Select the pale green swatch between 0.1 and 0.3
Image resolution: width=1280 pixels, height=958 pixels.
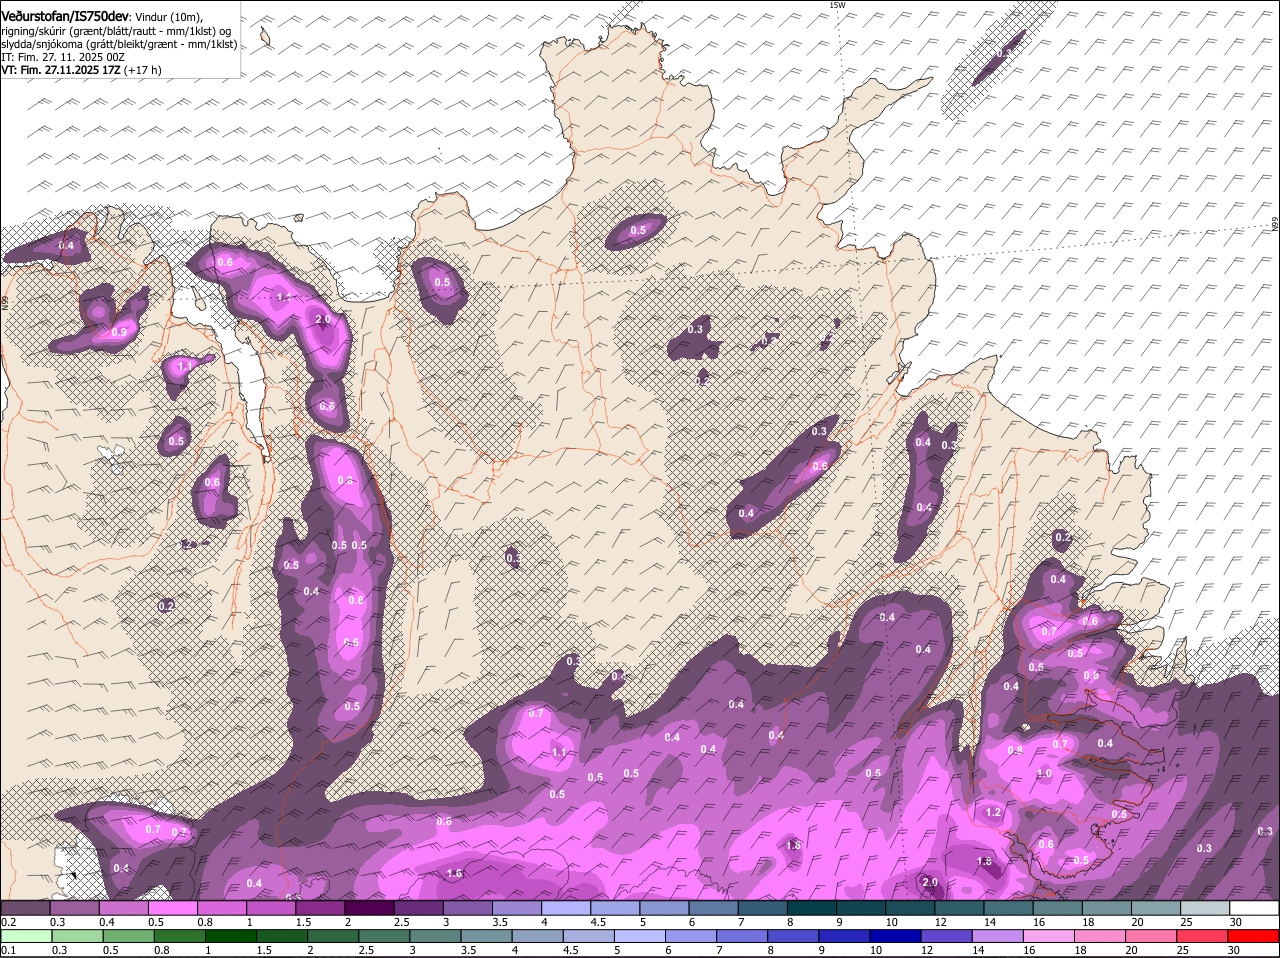27,937
